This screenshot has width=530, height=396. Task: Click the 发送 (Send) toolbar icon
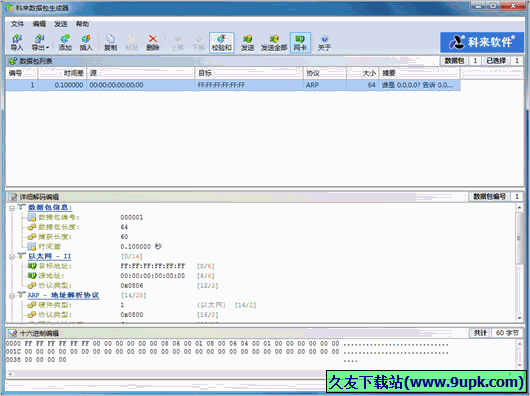pos(247,43)
